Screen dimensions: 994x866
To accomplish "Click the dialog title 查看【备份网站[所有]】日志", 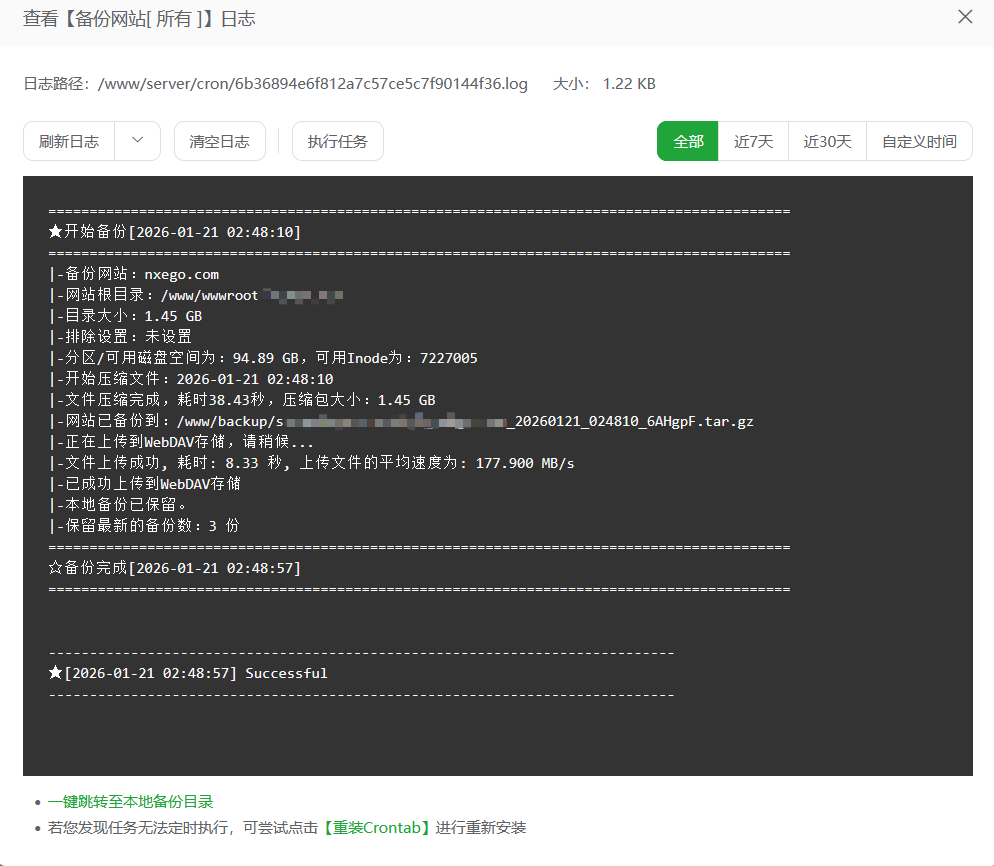I will click(139, 18).
